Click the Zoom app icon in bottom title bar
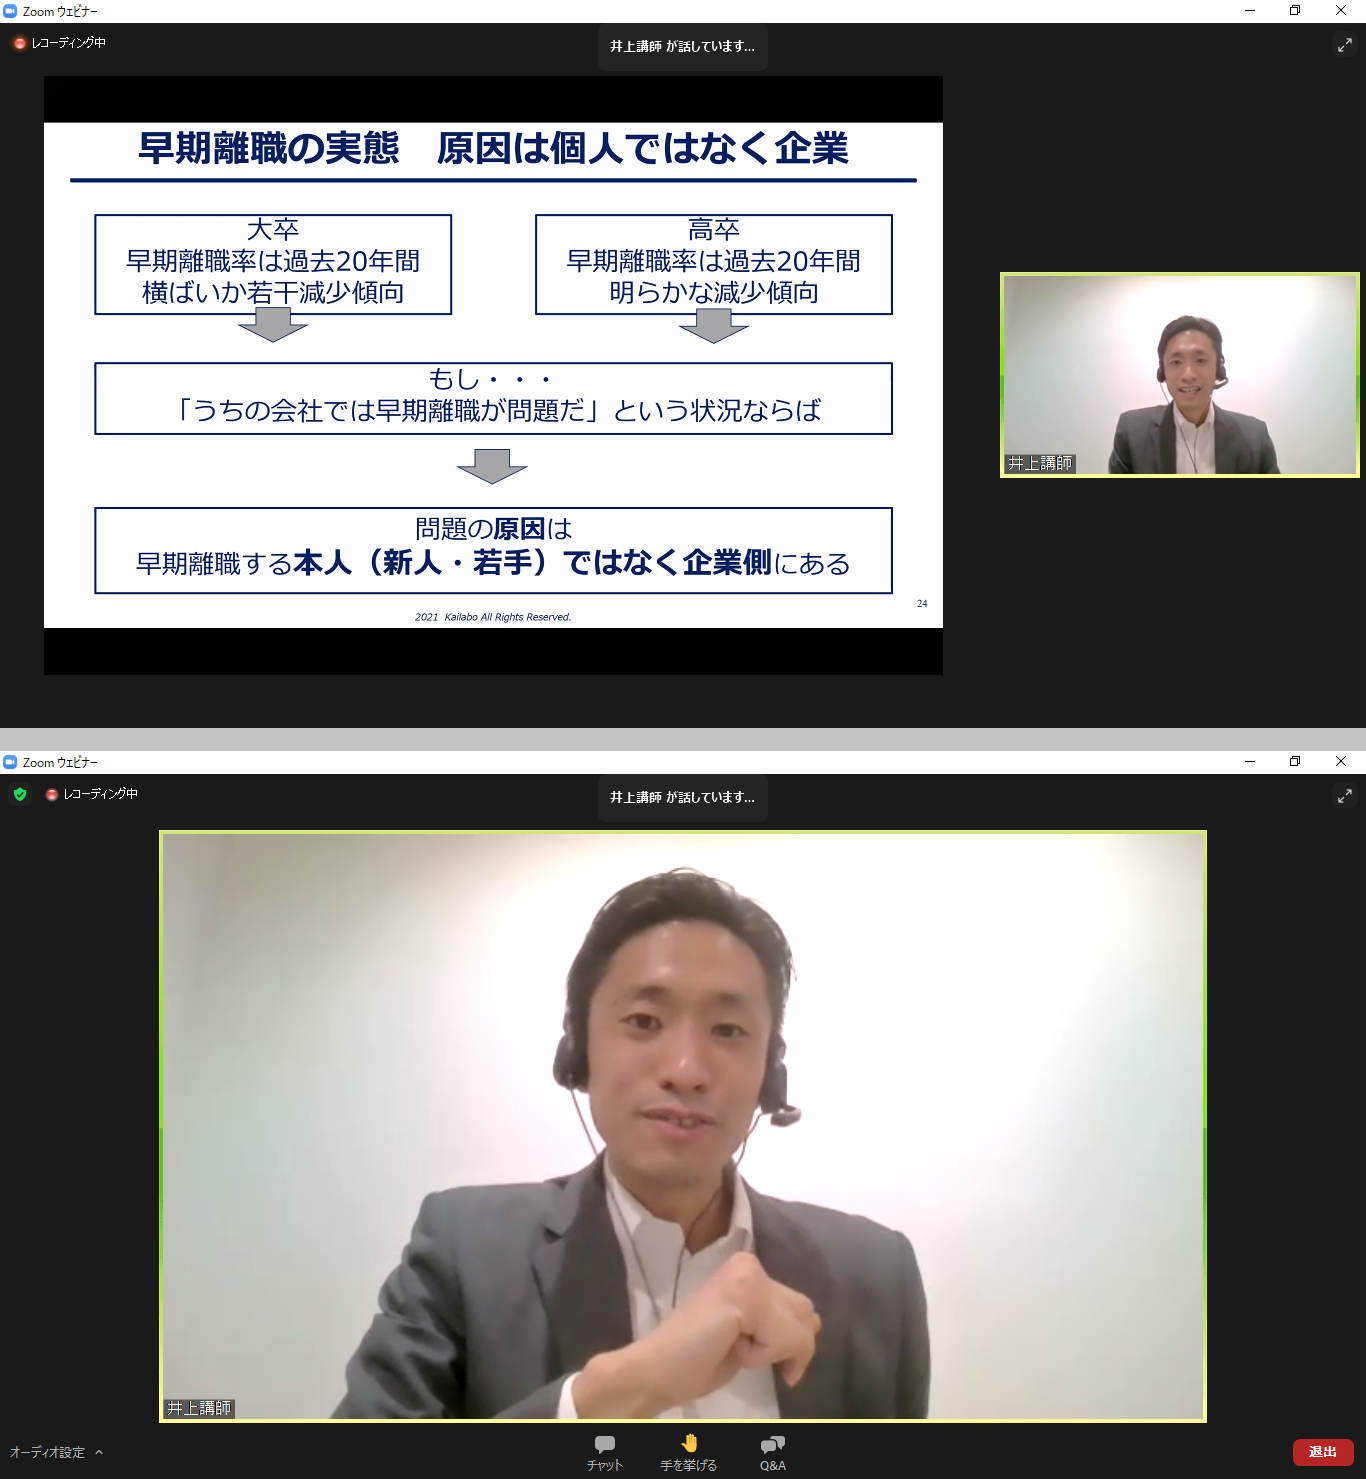 (x=10, y=762)
